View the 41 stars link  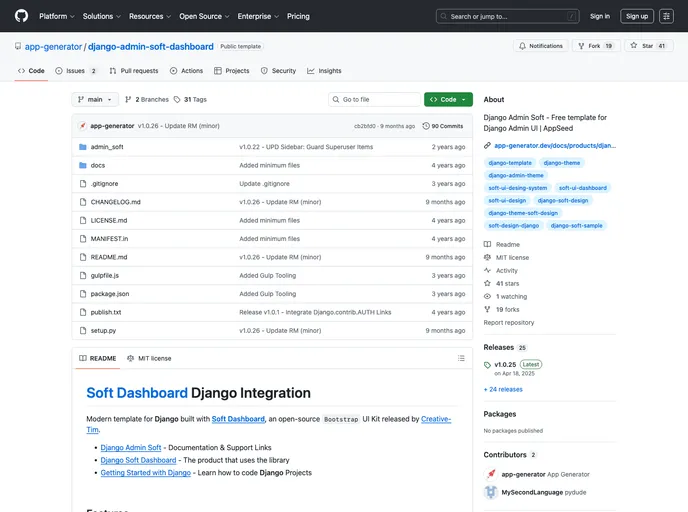[502, 283]
